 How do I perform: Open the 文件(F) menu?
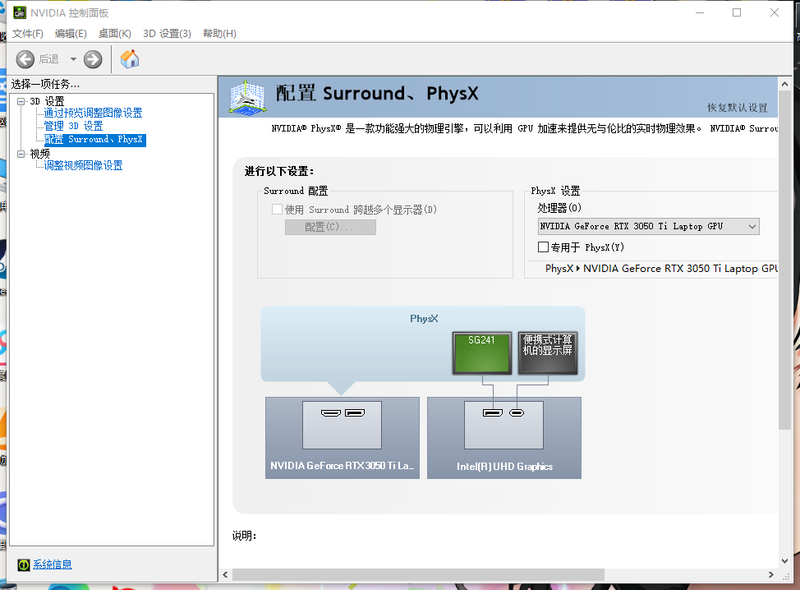(28, 34)
